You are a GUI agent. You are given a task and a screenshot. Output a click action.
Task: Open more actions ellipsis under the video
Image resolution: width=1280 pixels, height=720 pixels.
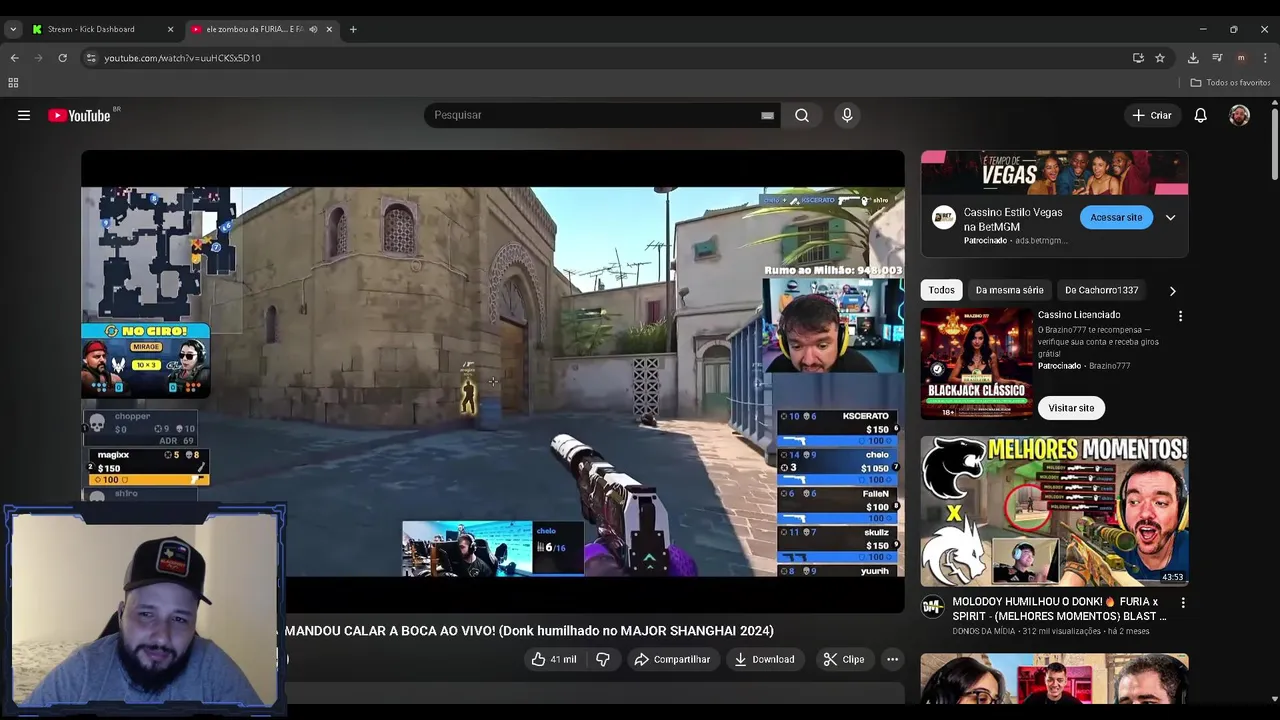[892, 659]
